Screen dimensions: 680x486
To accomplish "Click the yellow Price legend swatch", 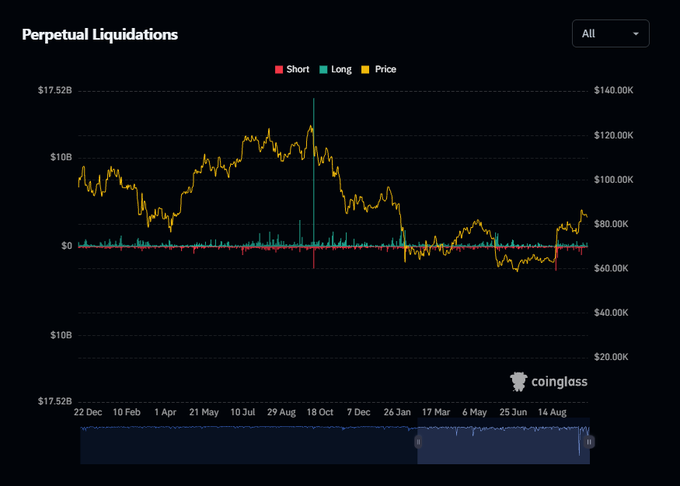I will pos(365,69).
